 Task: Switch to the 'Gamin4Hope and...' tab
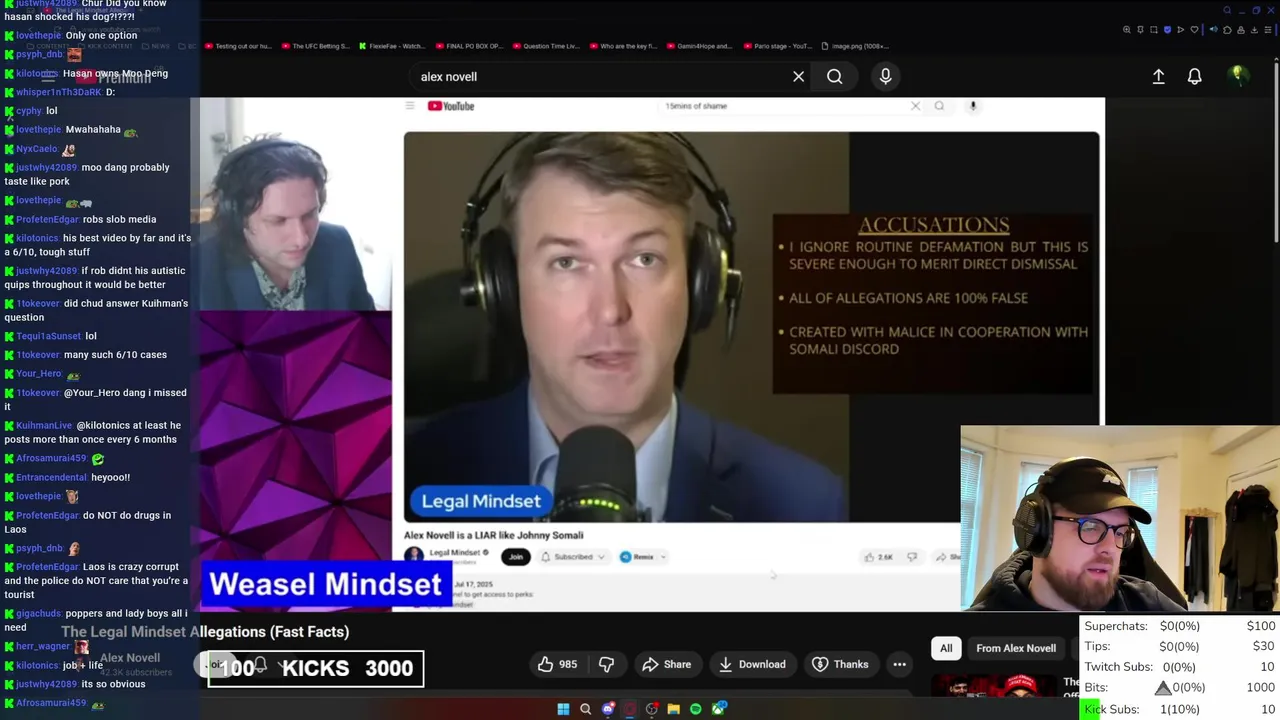699,46
